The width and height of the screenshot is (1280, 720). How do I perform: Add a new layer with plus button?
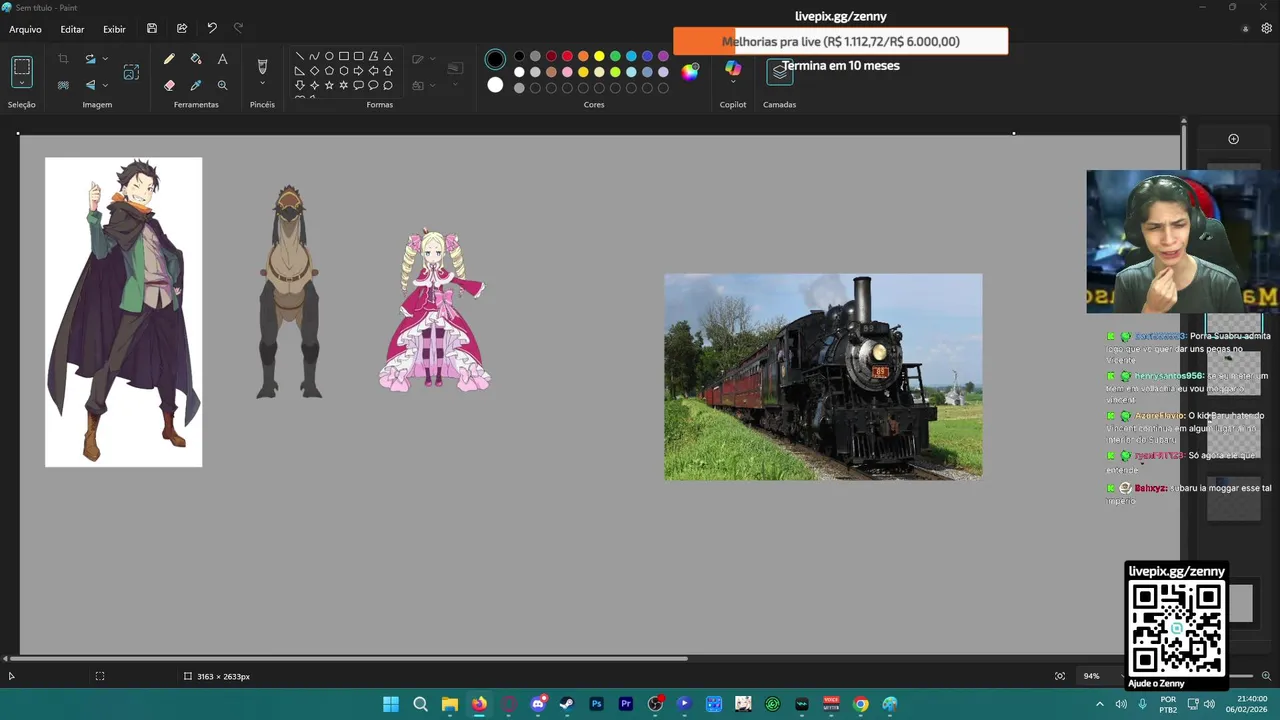coord(1233,139)
